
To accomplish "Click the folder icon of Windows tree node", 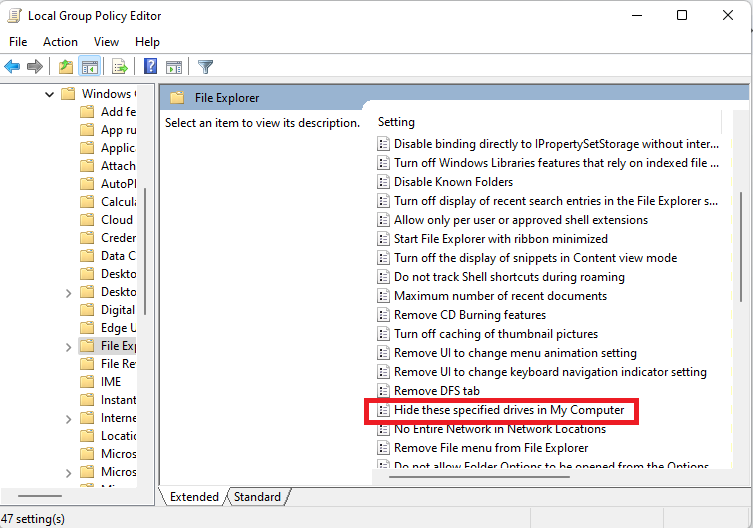I will click(68, 93).
